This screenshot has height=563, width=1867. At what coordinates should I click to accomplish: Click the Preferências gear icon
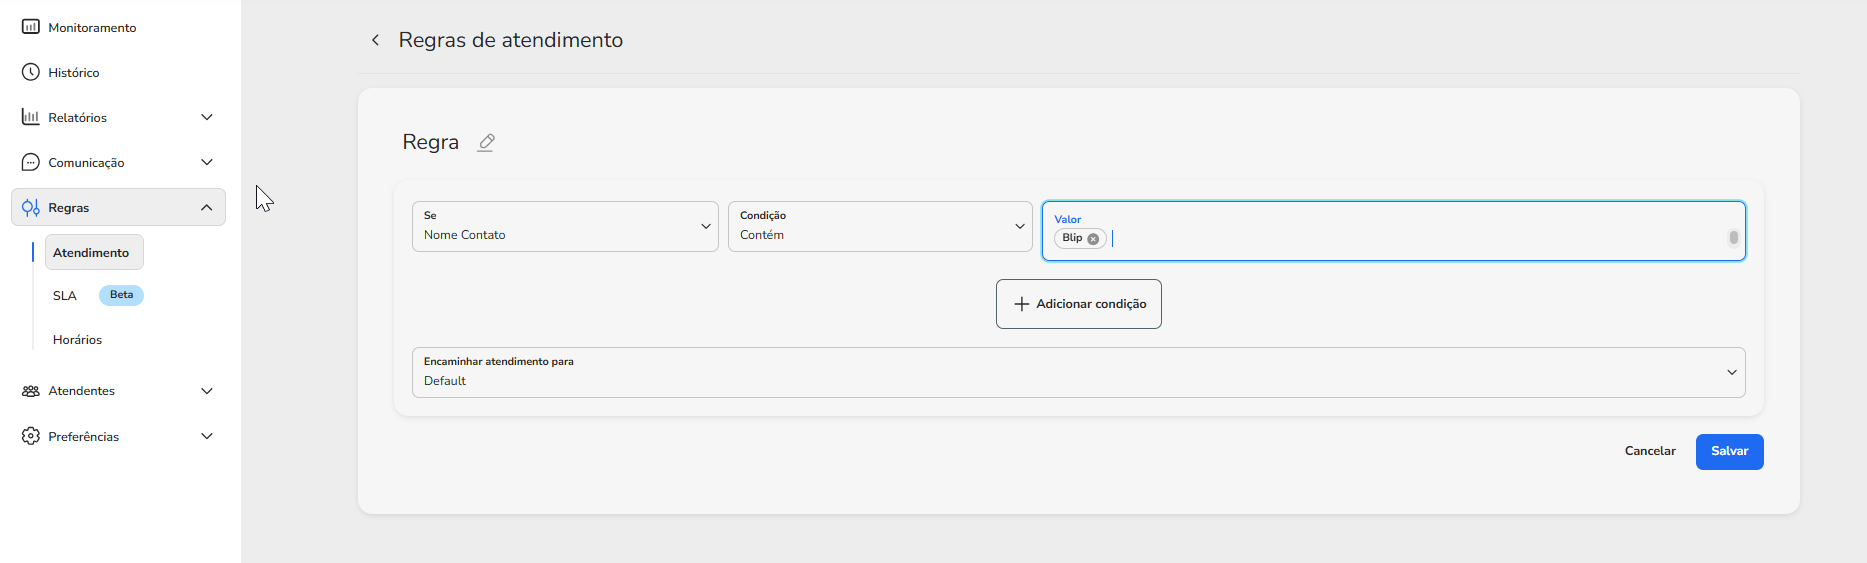click(x=31, y=436)
